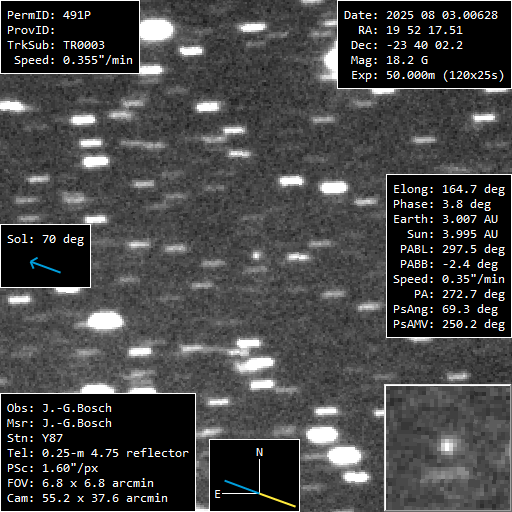Screen dimensions: 512x512
Task: Click the Exp 50.000m exposure line
Action: pos(428,75)
